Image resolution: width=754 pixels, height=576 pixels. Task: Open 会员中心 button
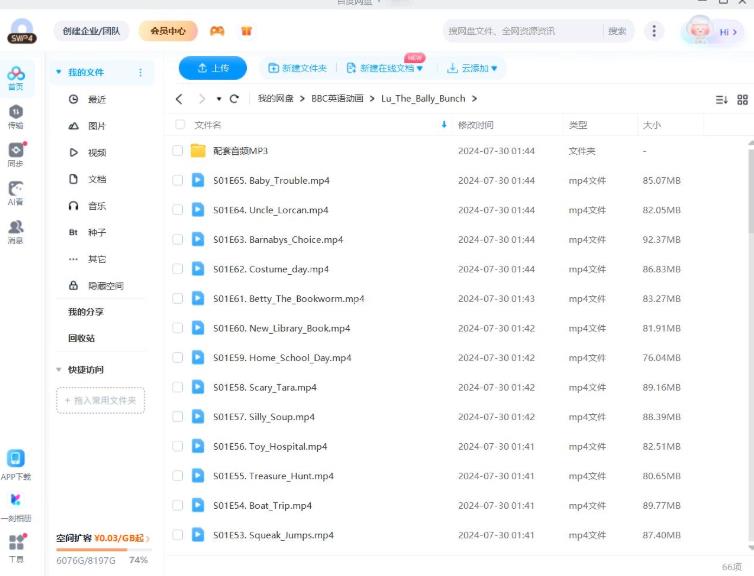pos(168,31)
